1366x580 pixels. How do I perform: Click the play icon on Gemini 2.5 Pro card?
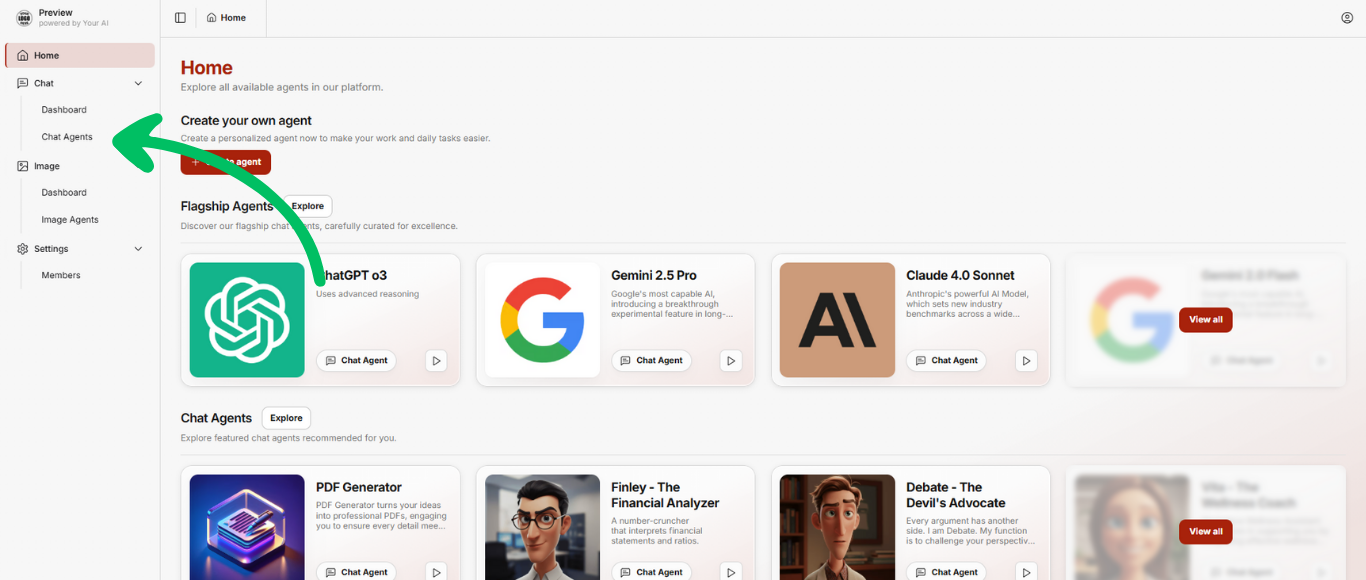pos(731,360)
